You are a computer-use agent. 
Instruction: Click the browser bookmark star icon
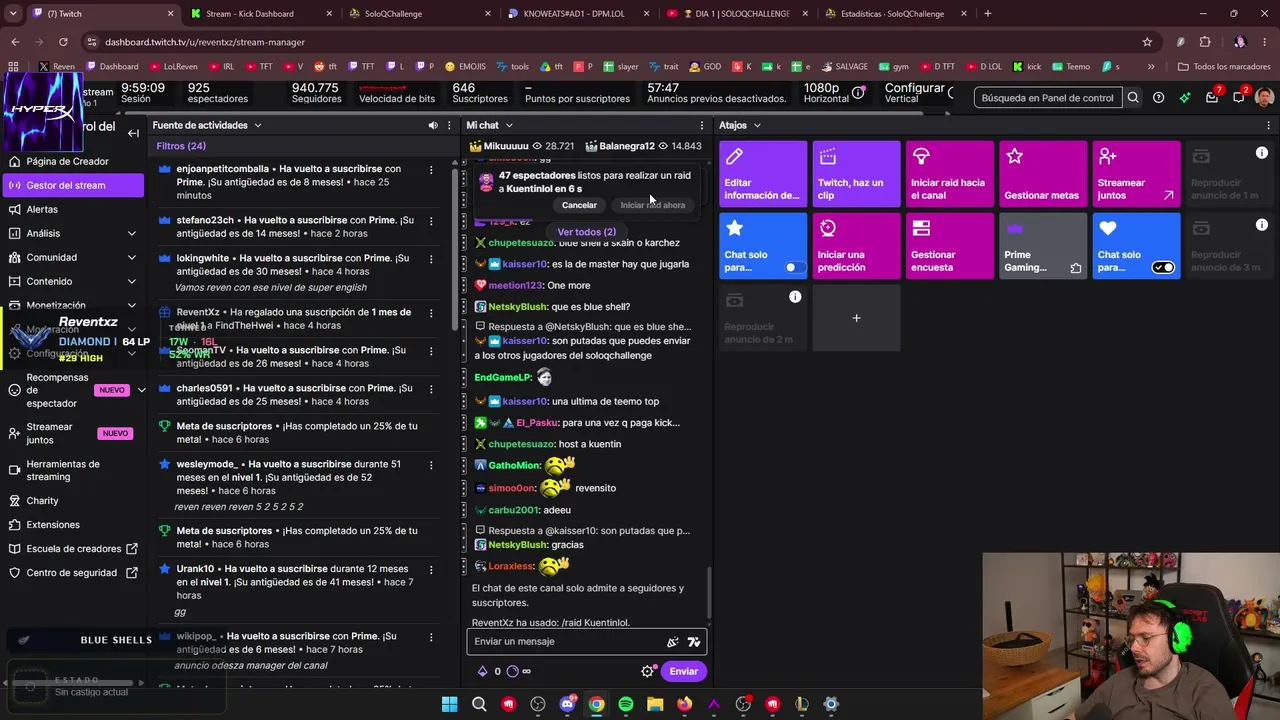(x=1147, y=42)
